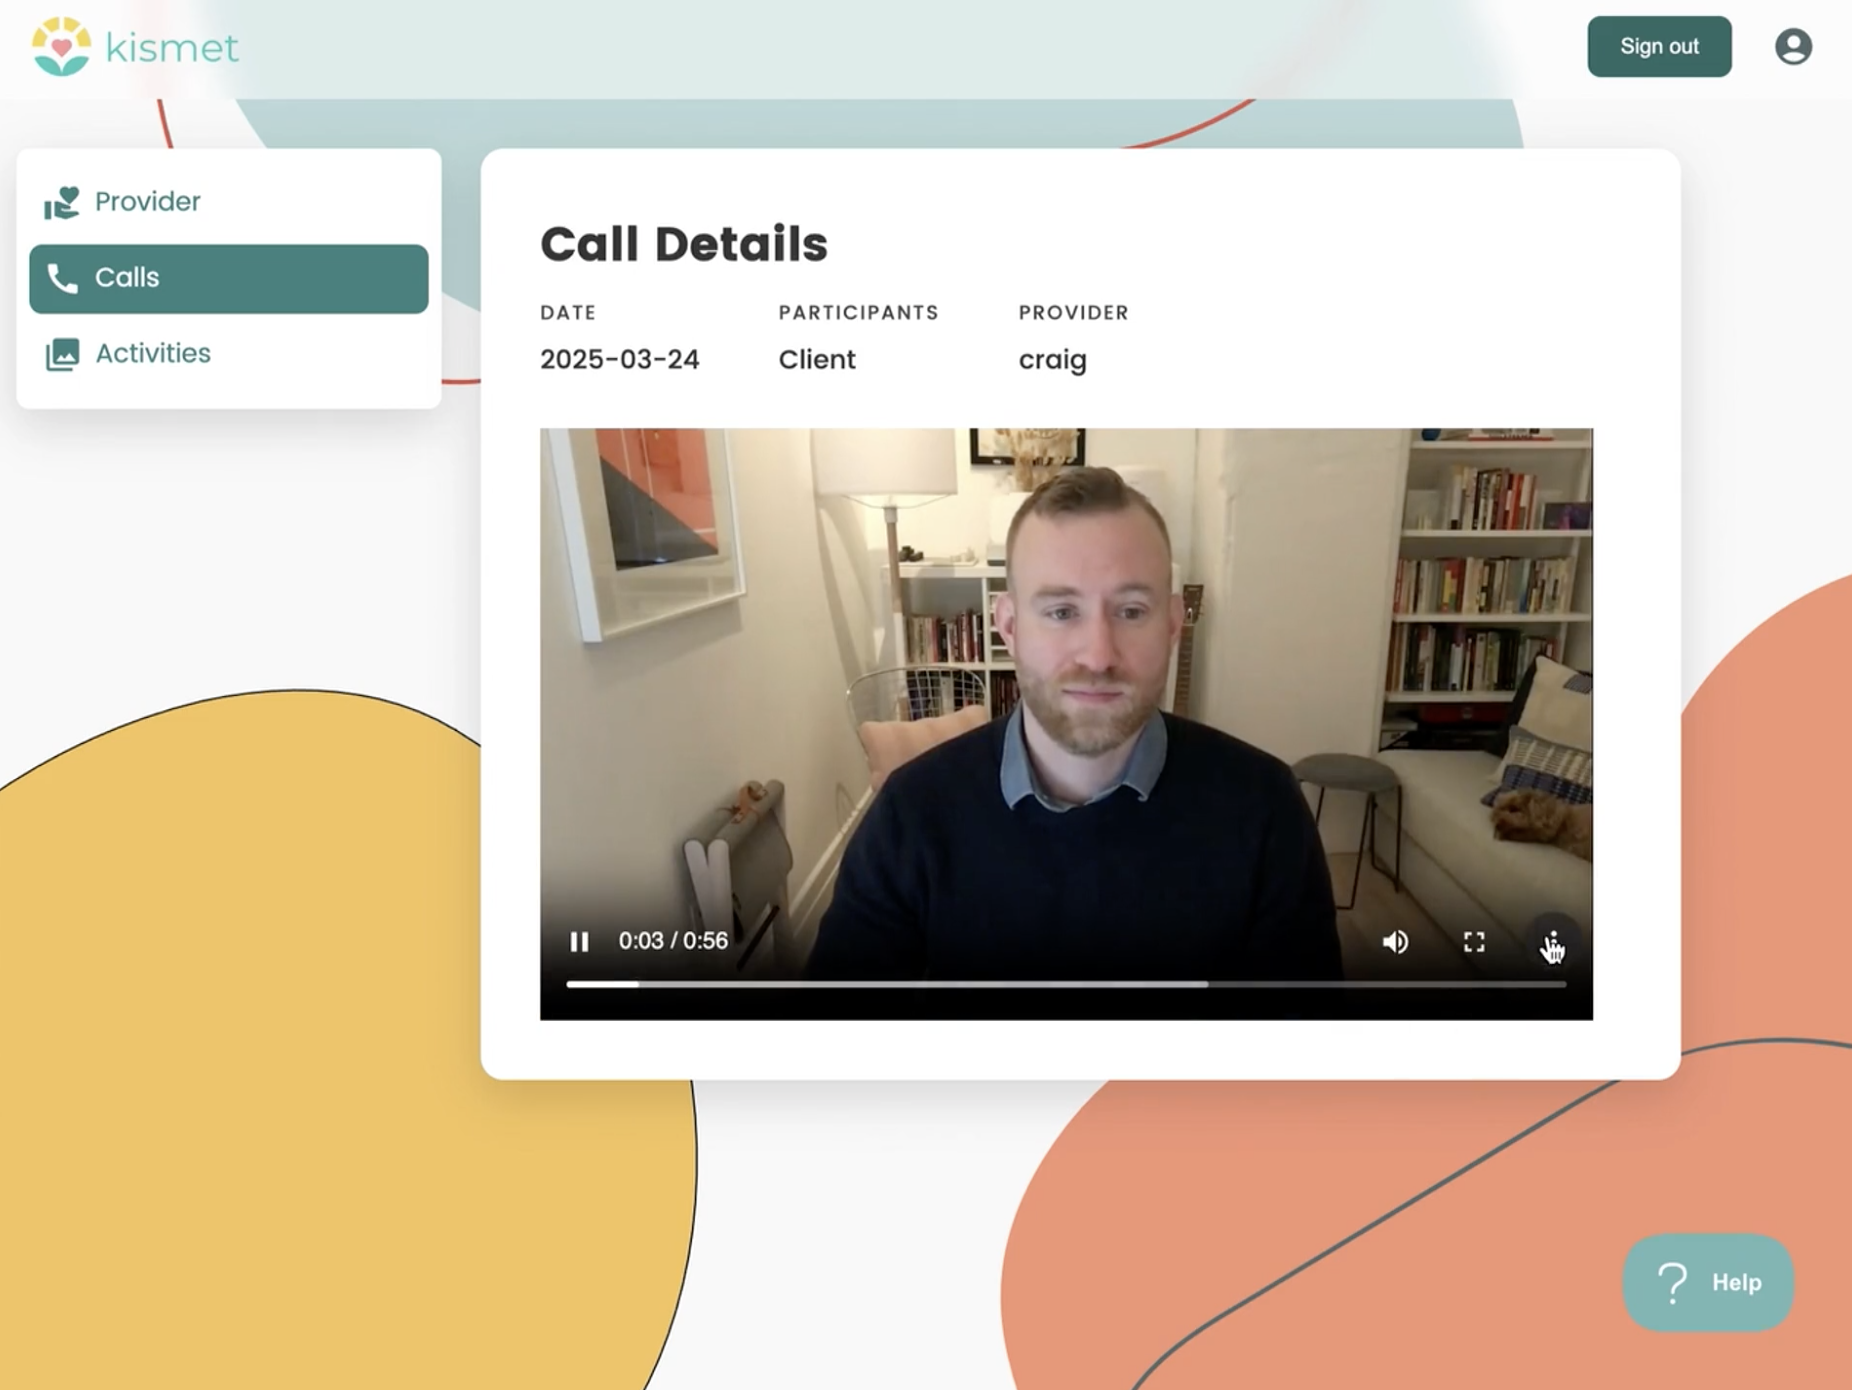The width and height of the screenshot is (1852, 1390).
Task: Click the Client participant value
Action: [817, 360]
